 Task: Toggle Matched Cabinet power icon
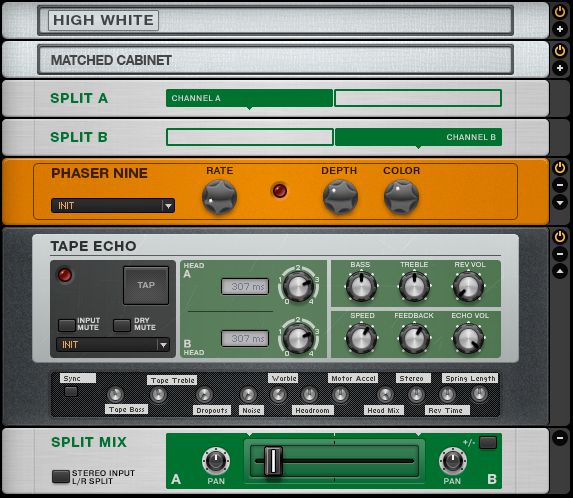pos(559,50)
